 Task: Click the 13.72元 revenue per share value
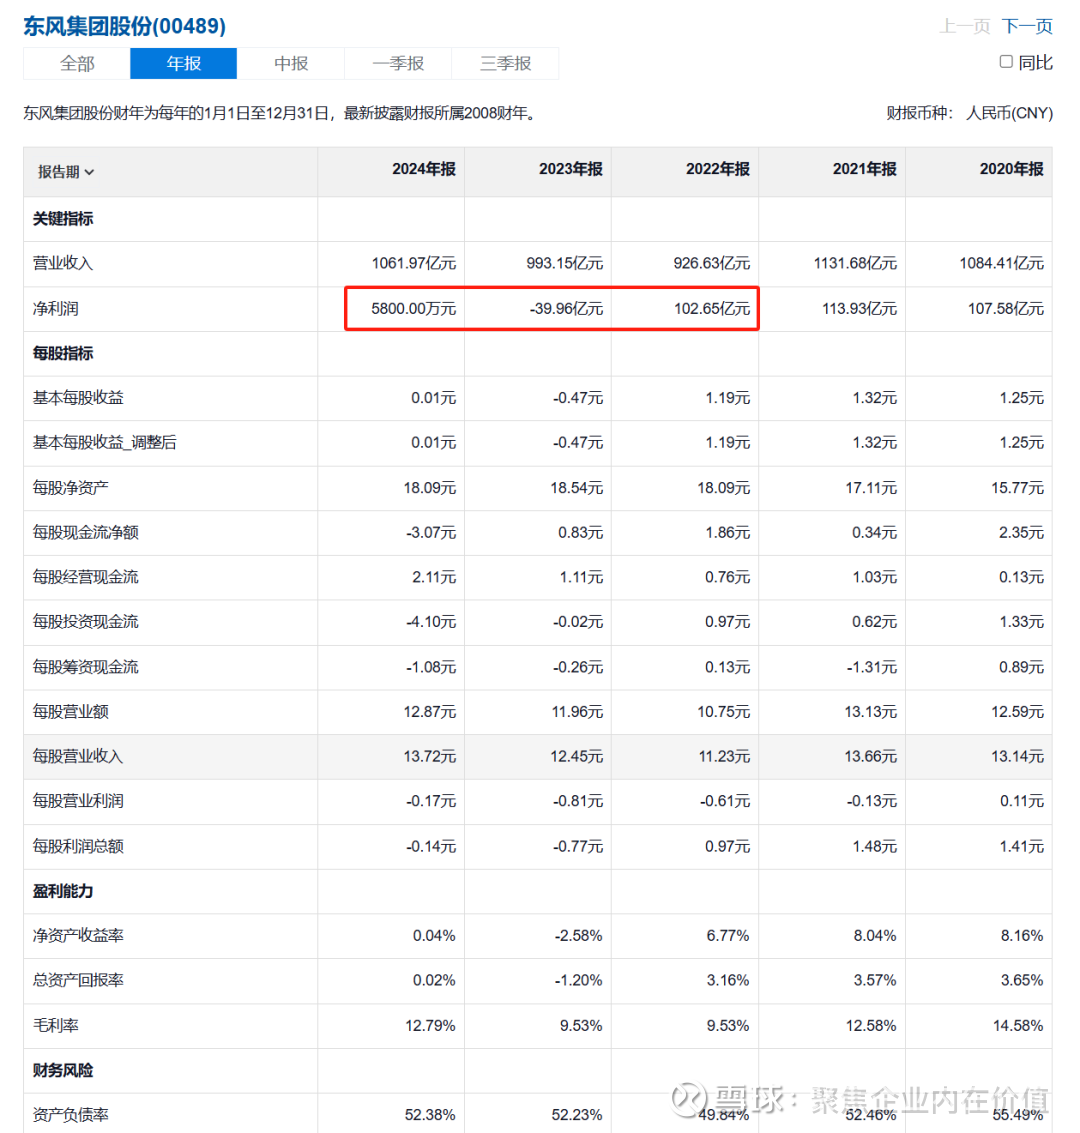click(x=430, y=757)
